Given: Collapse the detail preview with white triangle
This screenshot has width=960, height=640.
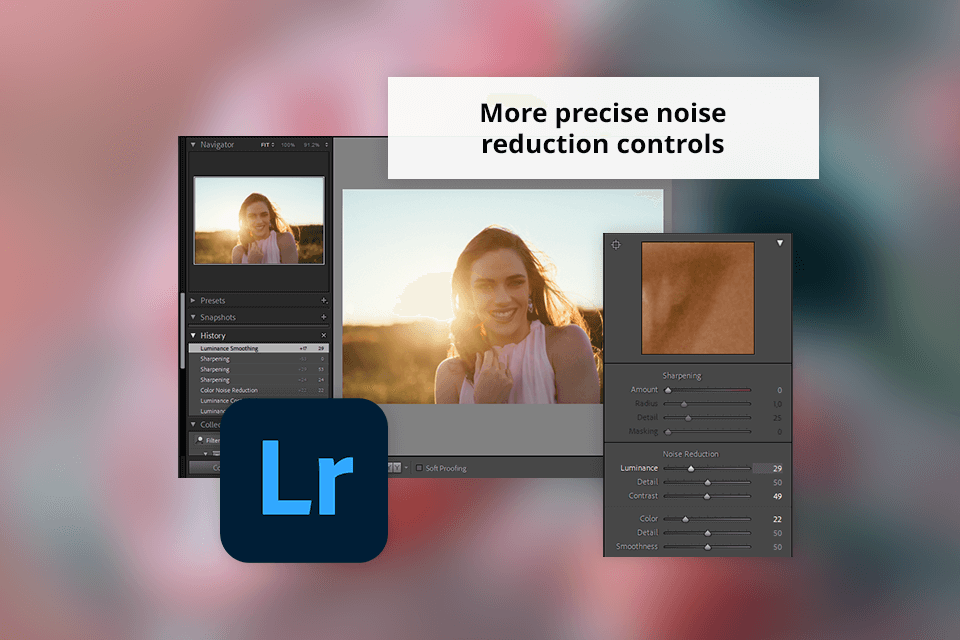Looking at the screenshot, I should pyautogui.click(x=779, y=243).
